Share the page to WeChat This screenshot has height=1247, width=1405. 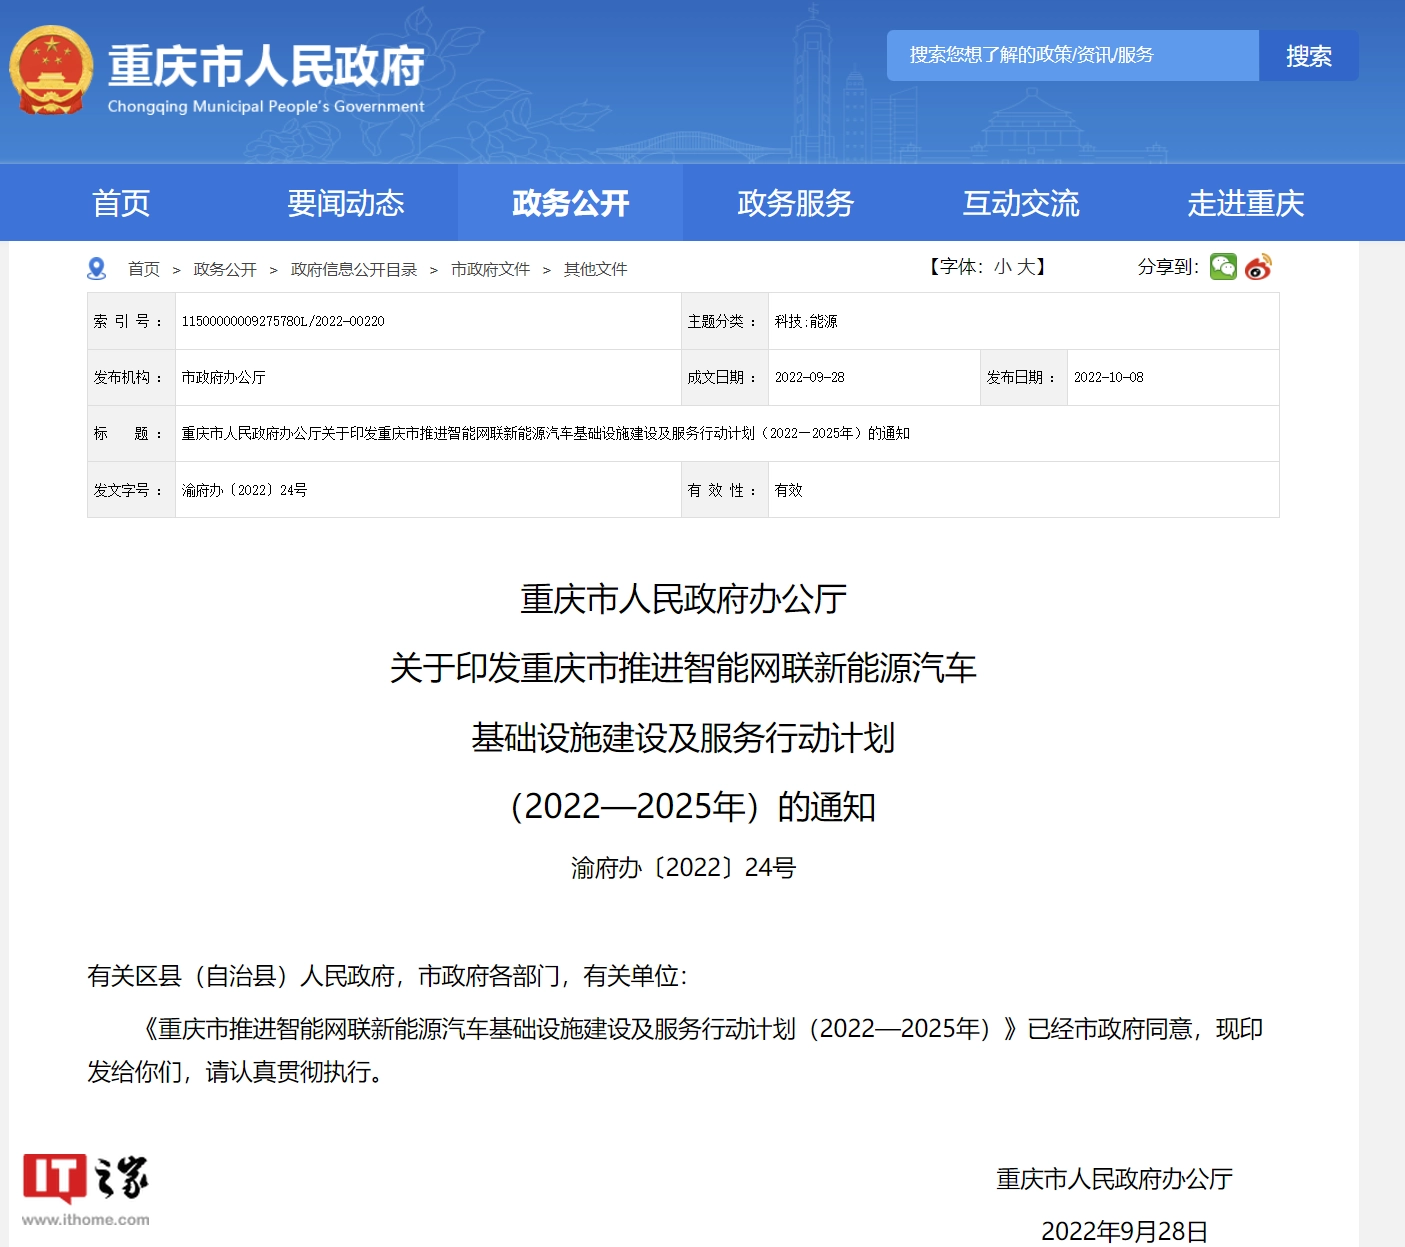coord(1223,267)
